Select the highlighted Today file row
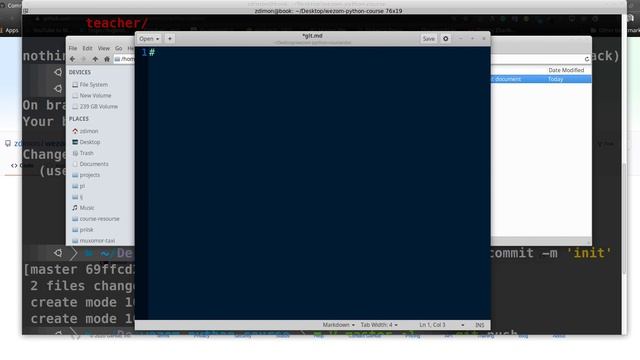640x360 pixels. click(x=541, y=79)
